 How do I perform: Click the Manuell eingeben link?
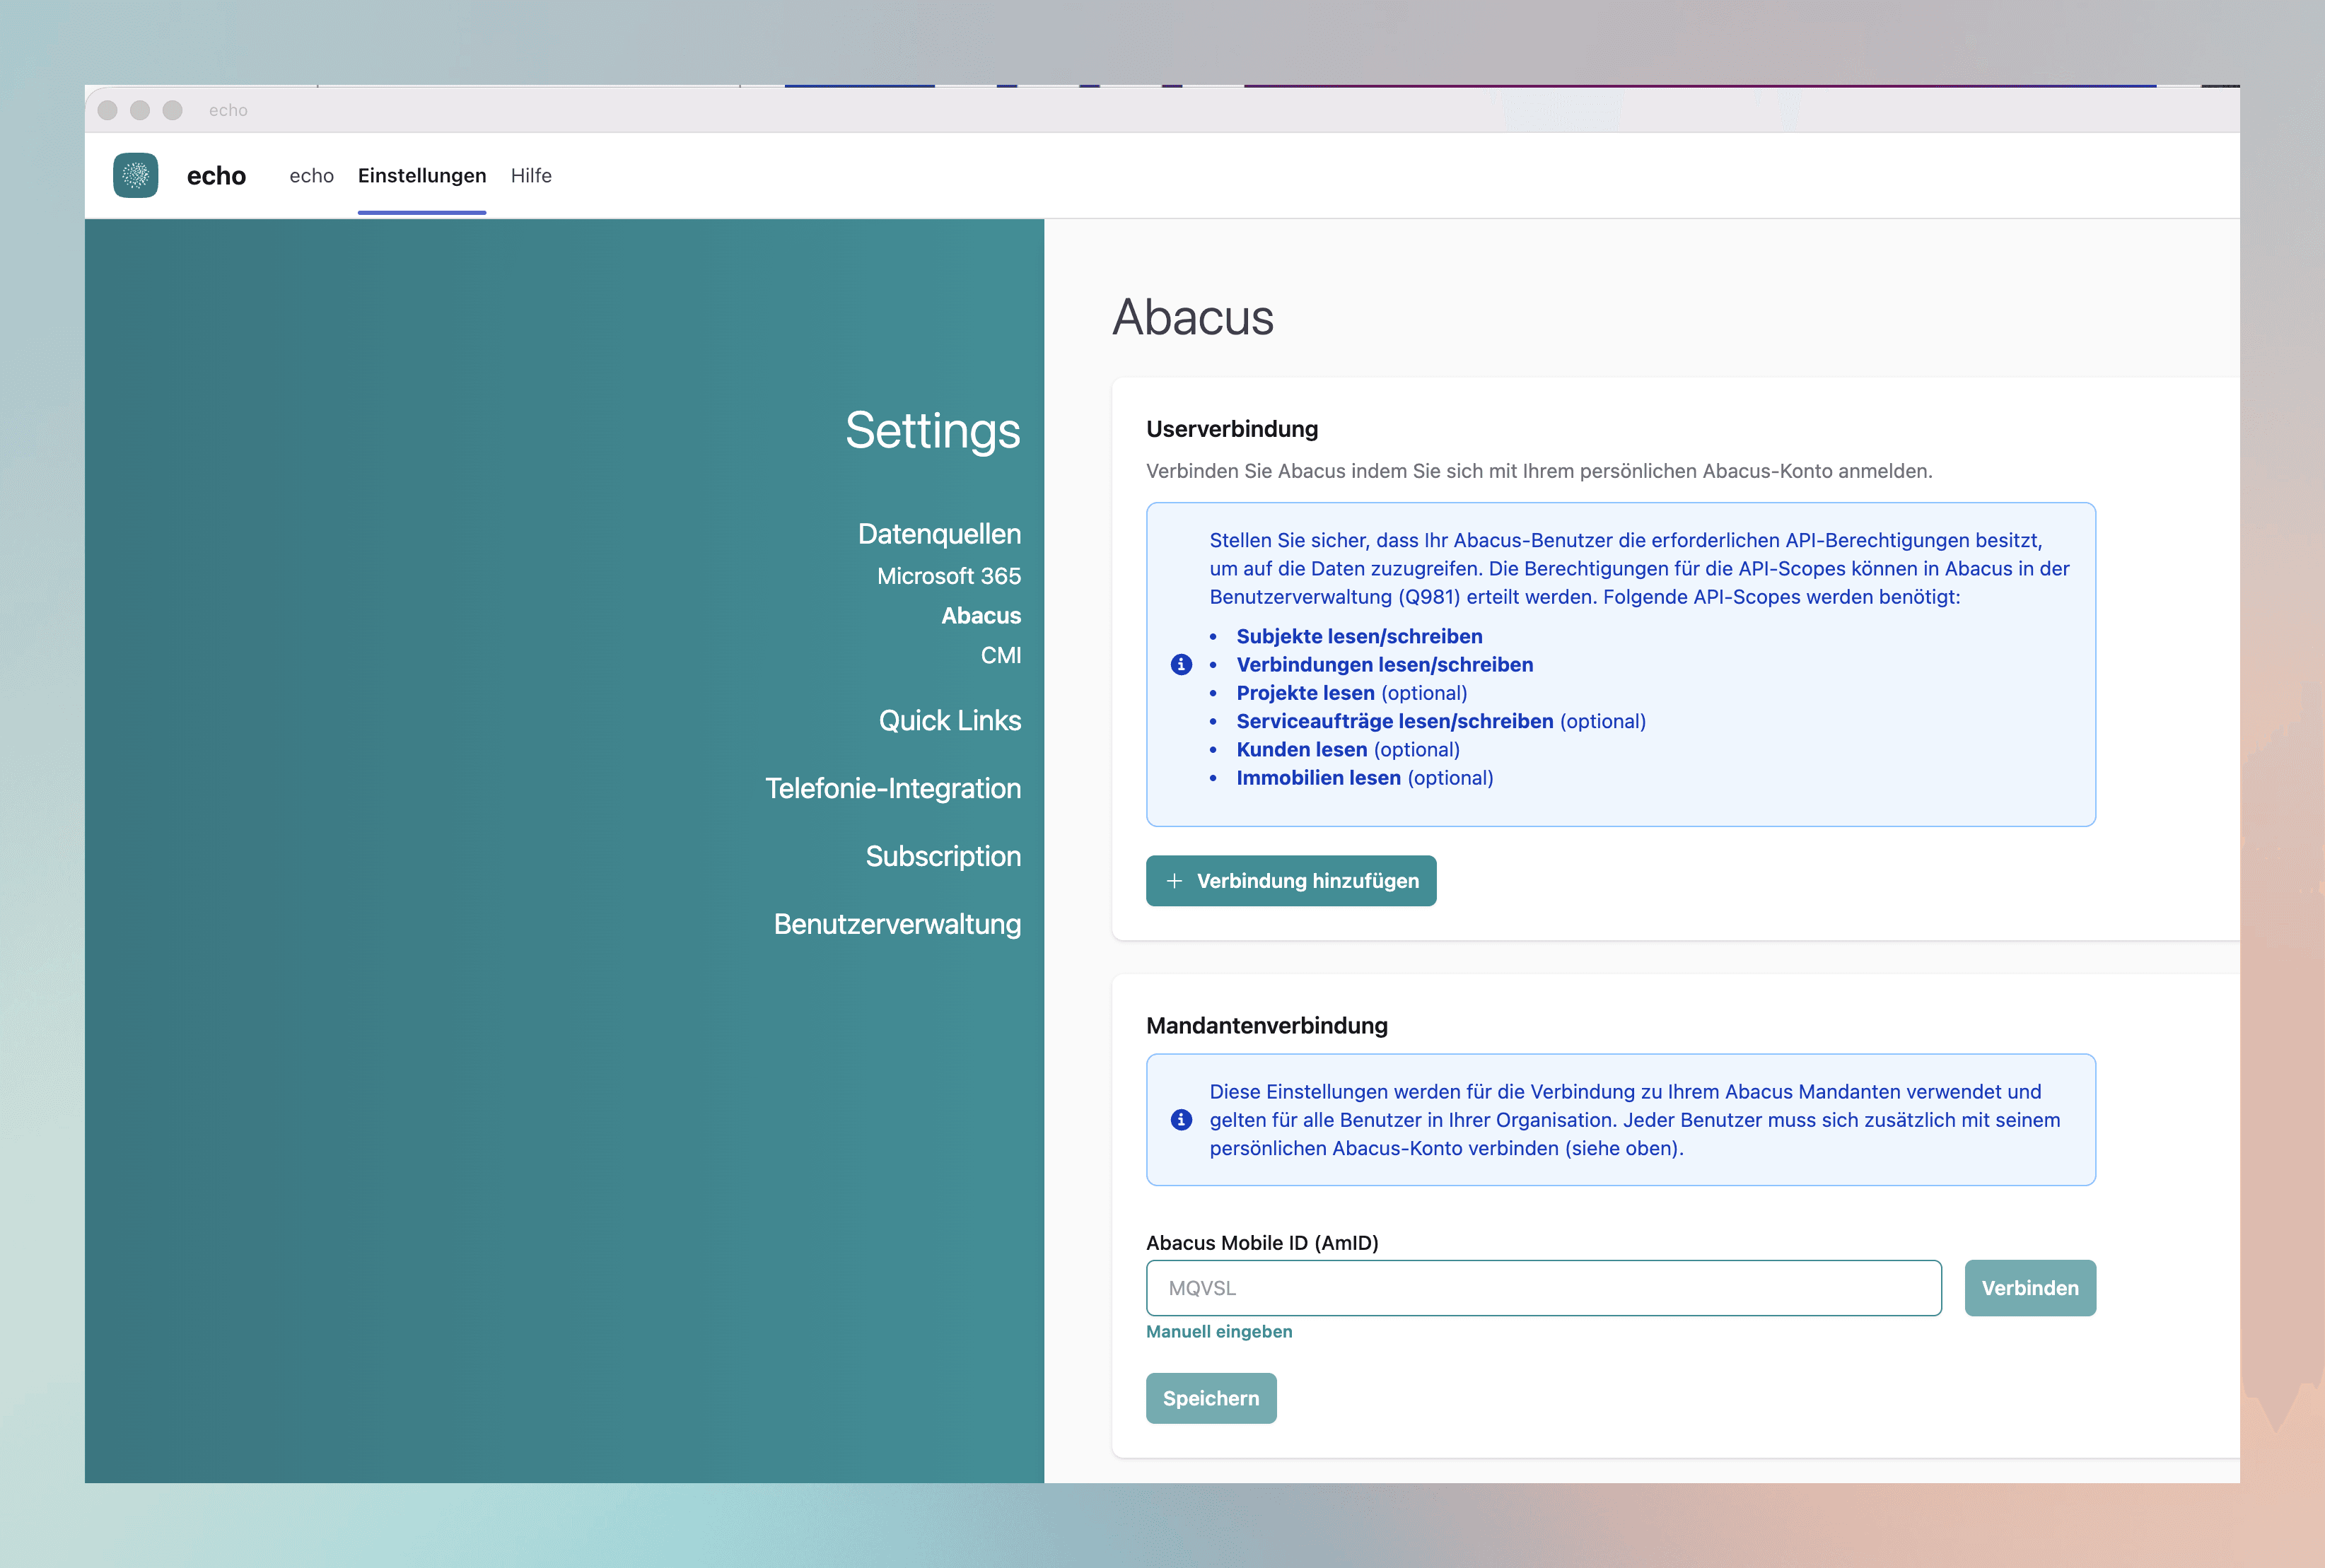click(x=1219, y=1332)
